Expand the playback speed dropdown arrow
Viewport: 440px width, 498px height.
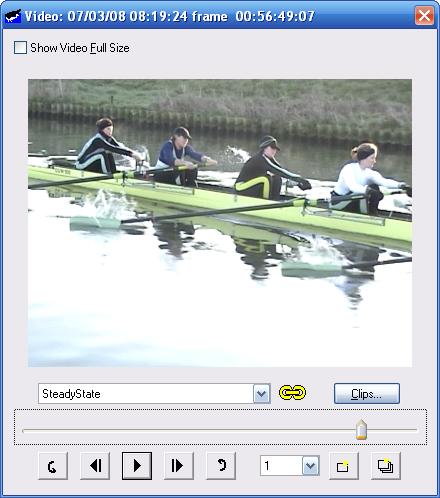(311, 466)
